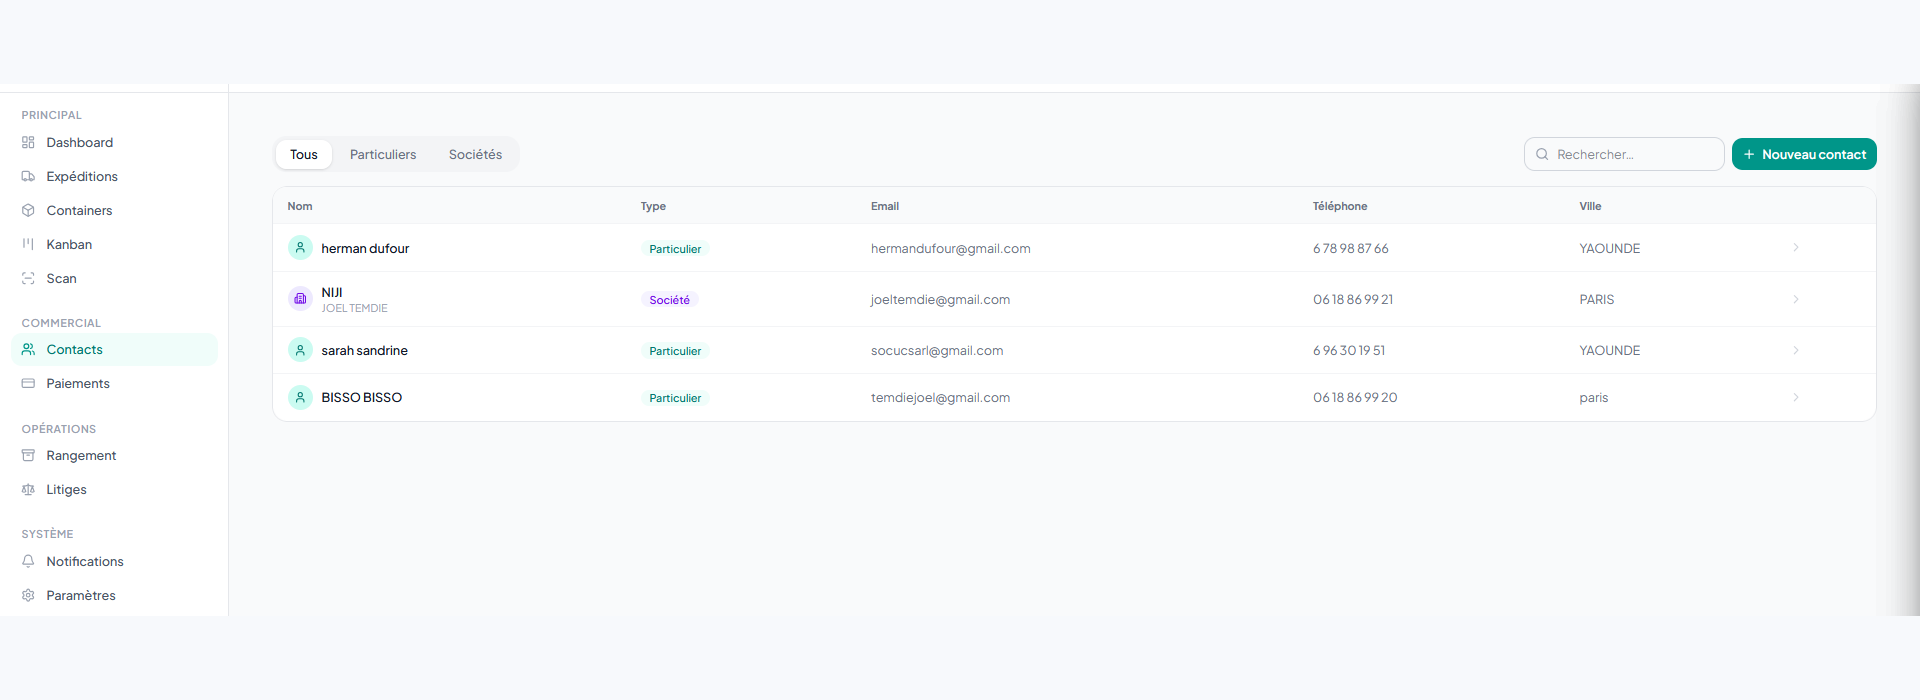The height and width of the screenshot is (700, 1920).
Task: Open herman dufour row chevron
Action: (1796, 248)
